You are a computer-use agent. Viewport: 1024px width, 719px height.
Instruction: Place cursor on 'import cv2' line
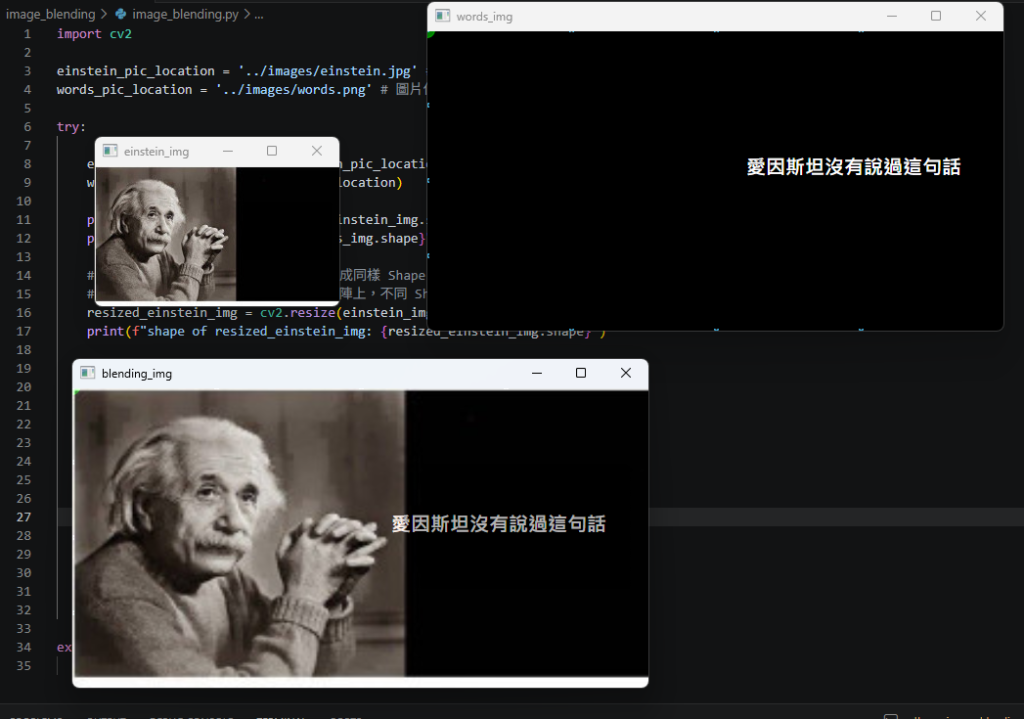[x=94, y=34]
